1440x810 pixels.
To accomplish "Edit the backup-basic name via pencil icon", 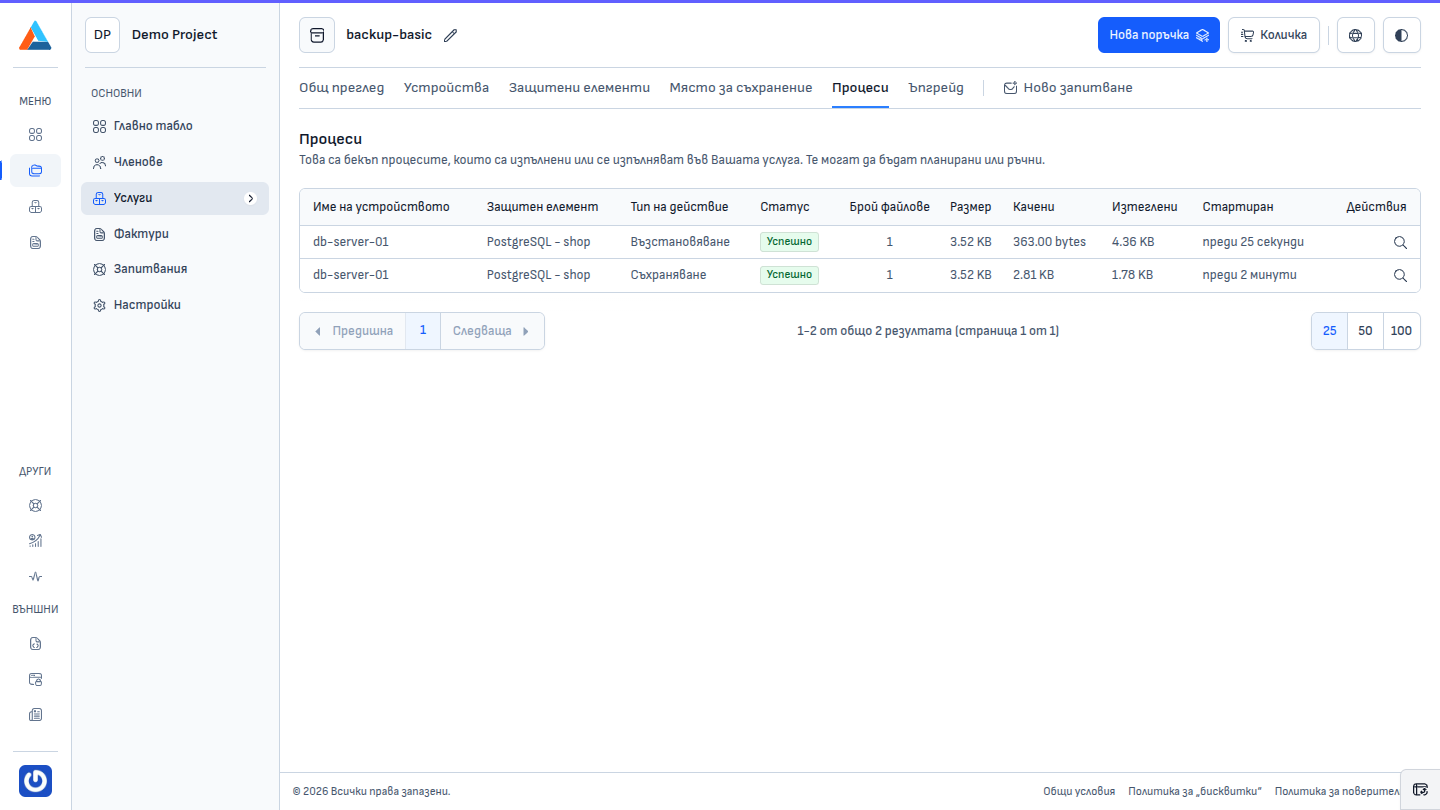I will coord(450,35).
